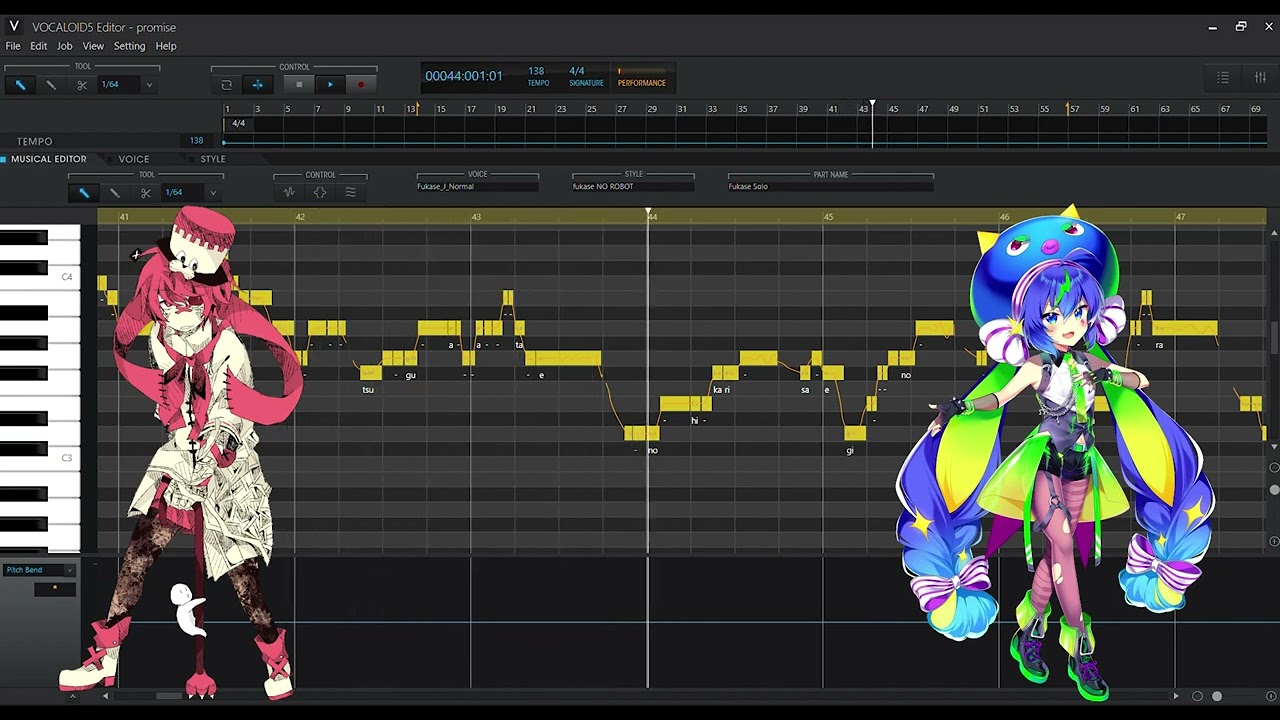
Task: Select the pencil tool in Musical Editor
Action: pyautogui.click(x=115, y=193)
